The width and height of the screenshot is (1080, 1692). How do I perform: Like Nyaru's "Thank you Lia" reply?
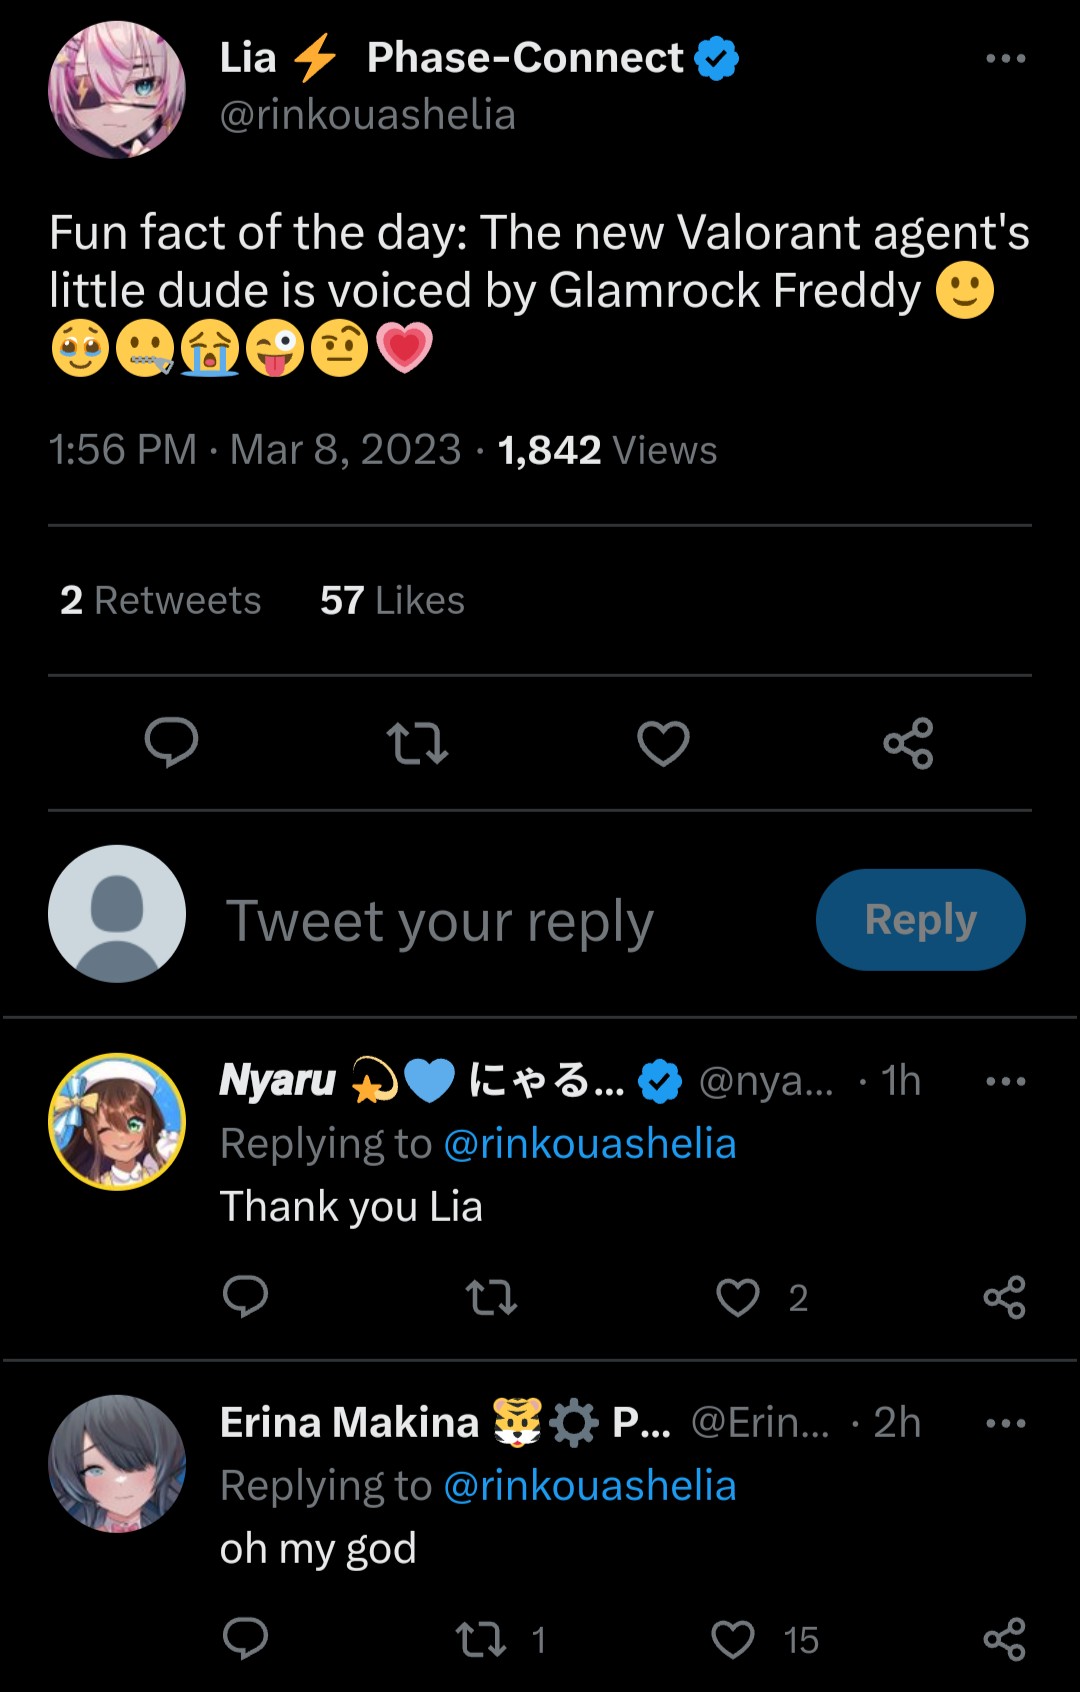(x=738, y=1297)
